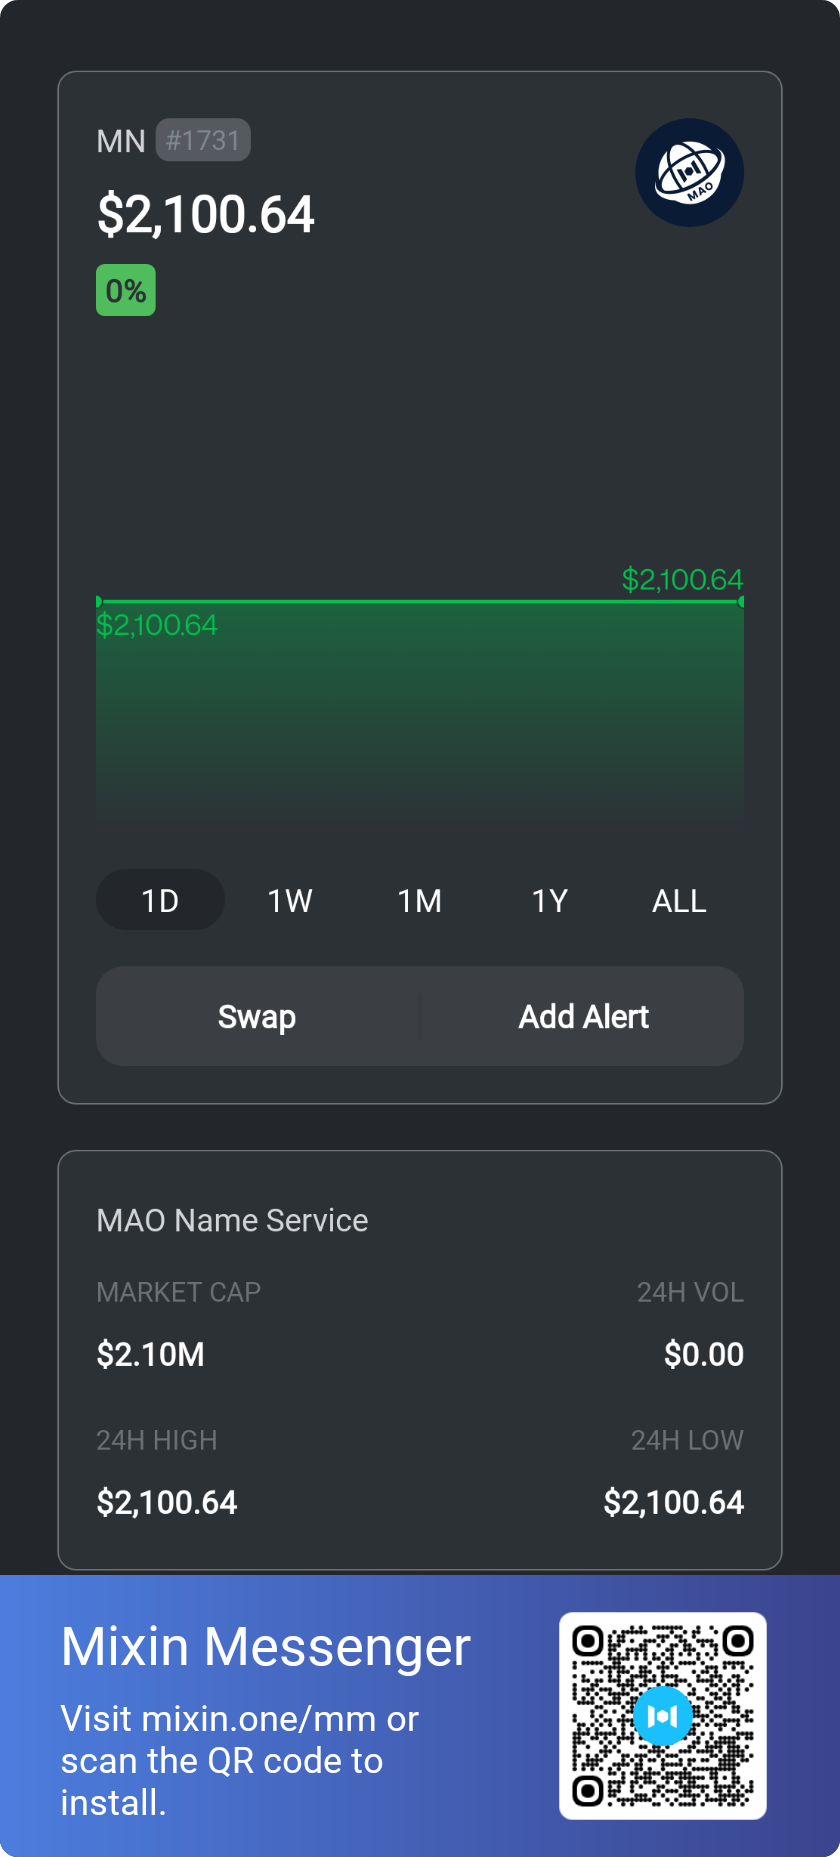
Task: Open the Mixin QR code image
Action: coord(663,1716)
